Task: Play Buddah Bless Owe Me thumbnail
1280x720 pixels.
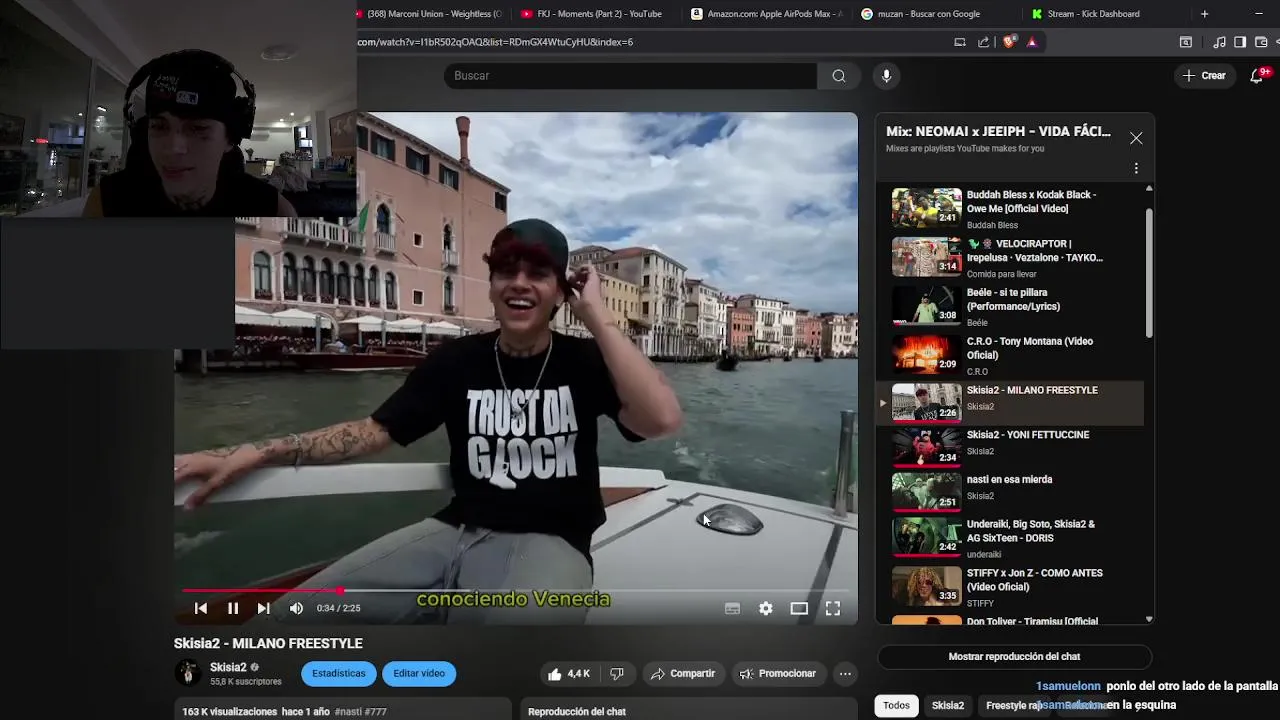Action: (927, 208)
